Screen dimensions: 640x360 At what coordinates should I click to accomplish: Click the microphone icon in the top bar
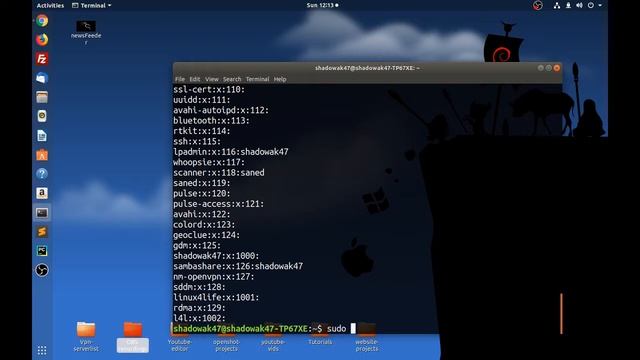tap(568, 5)
